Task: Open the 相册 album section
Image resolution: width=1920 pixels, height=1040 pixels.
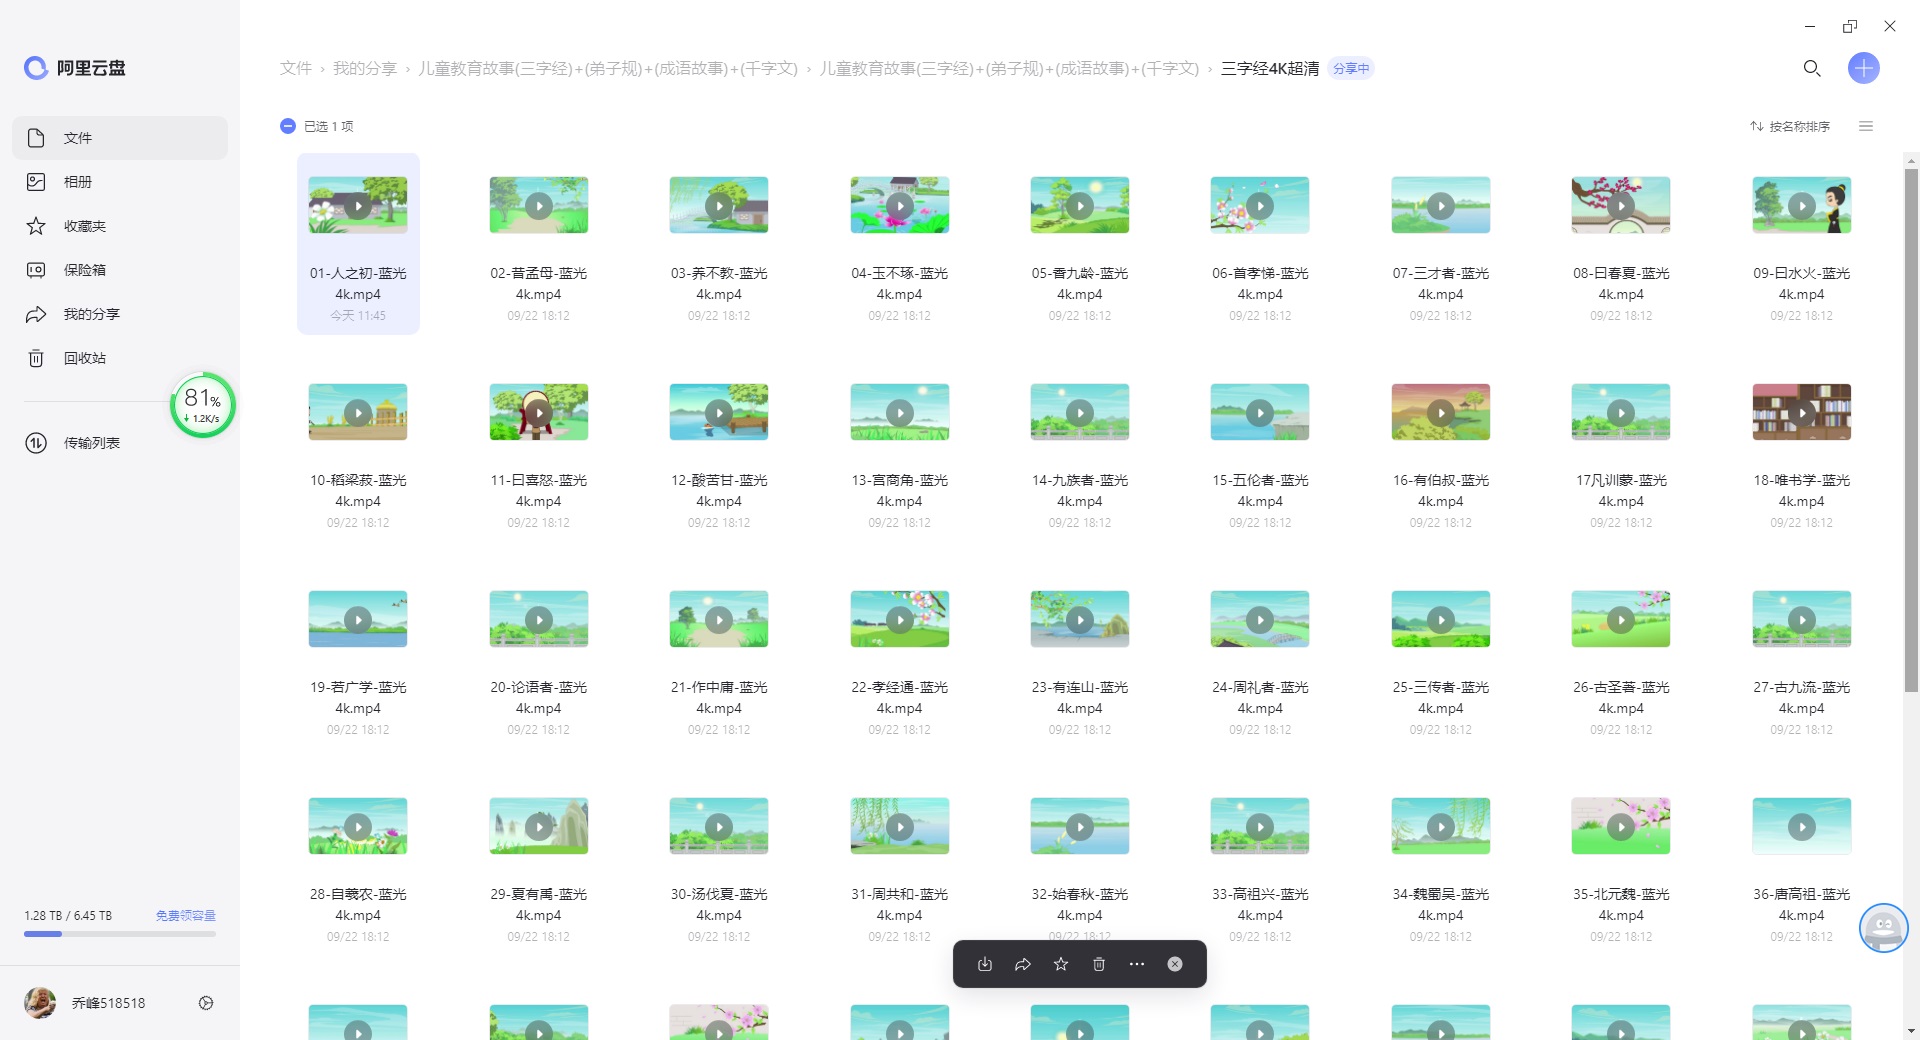Action: click(x=120, y=182)
